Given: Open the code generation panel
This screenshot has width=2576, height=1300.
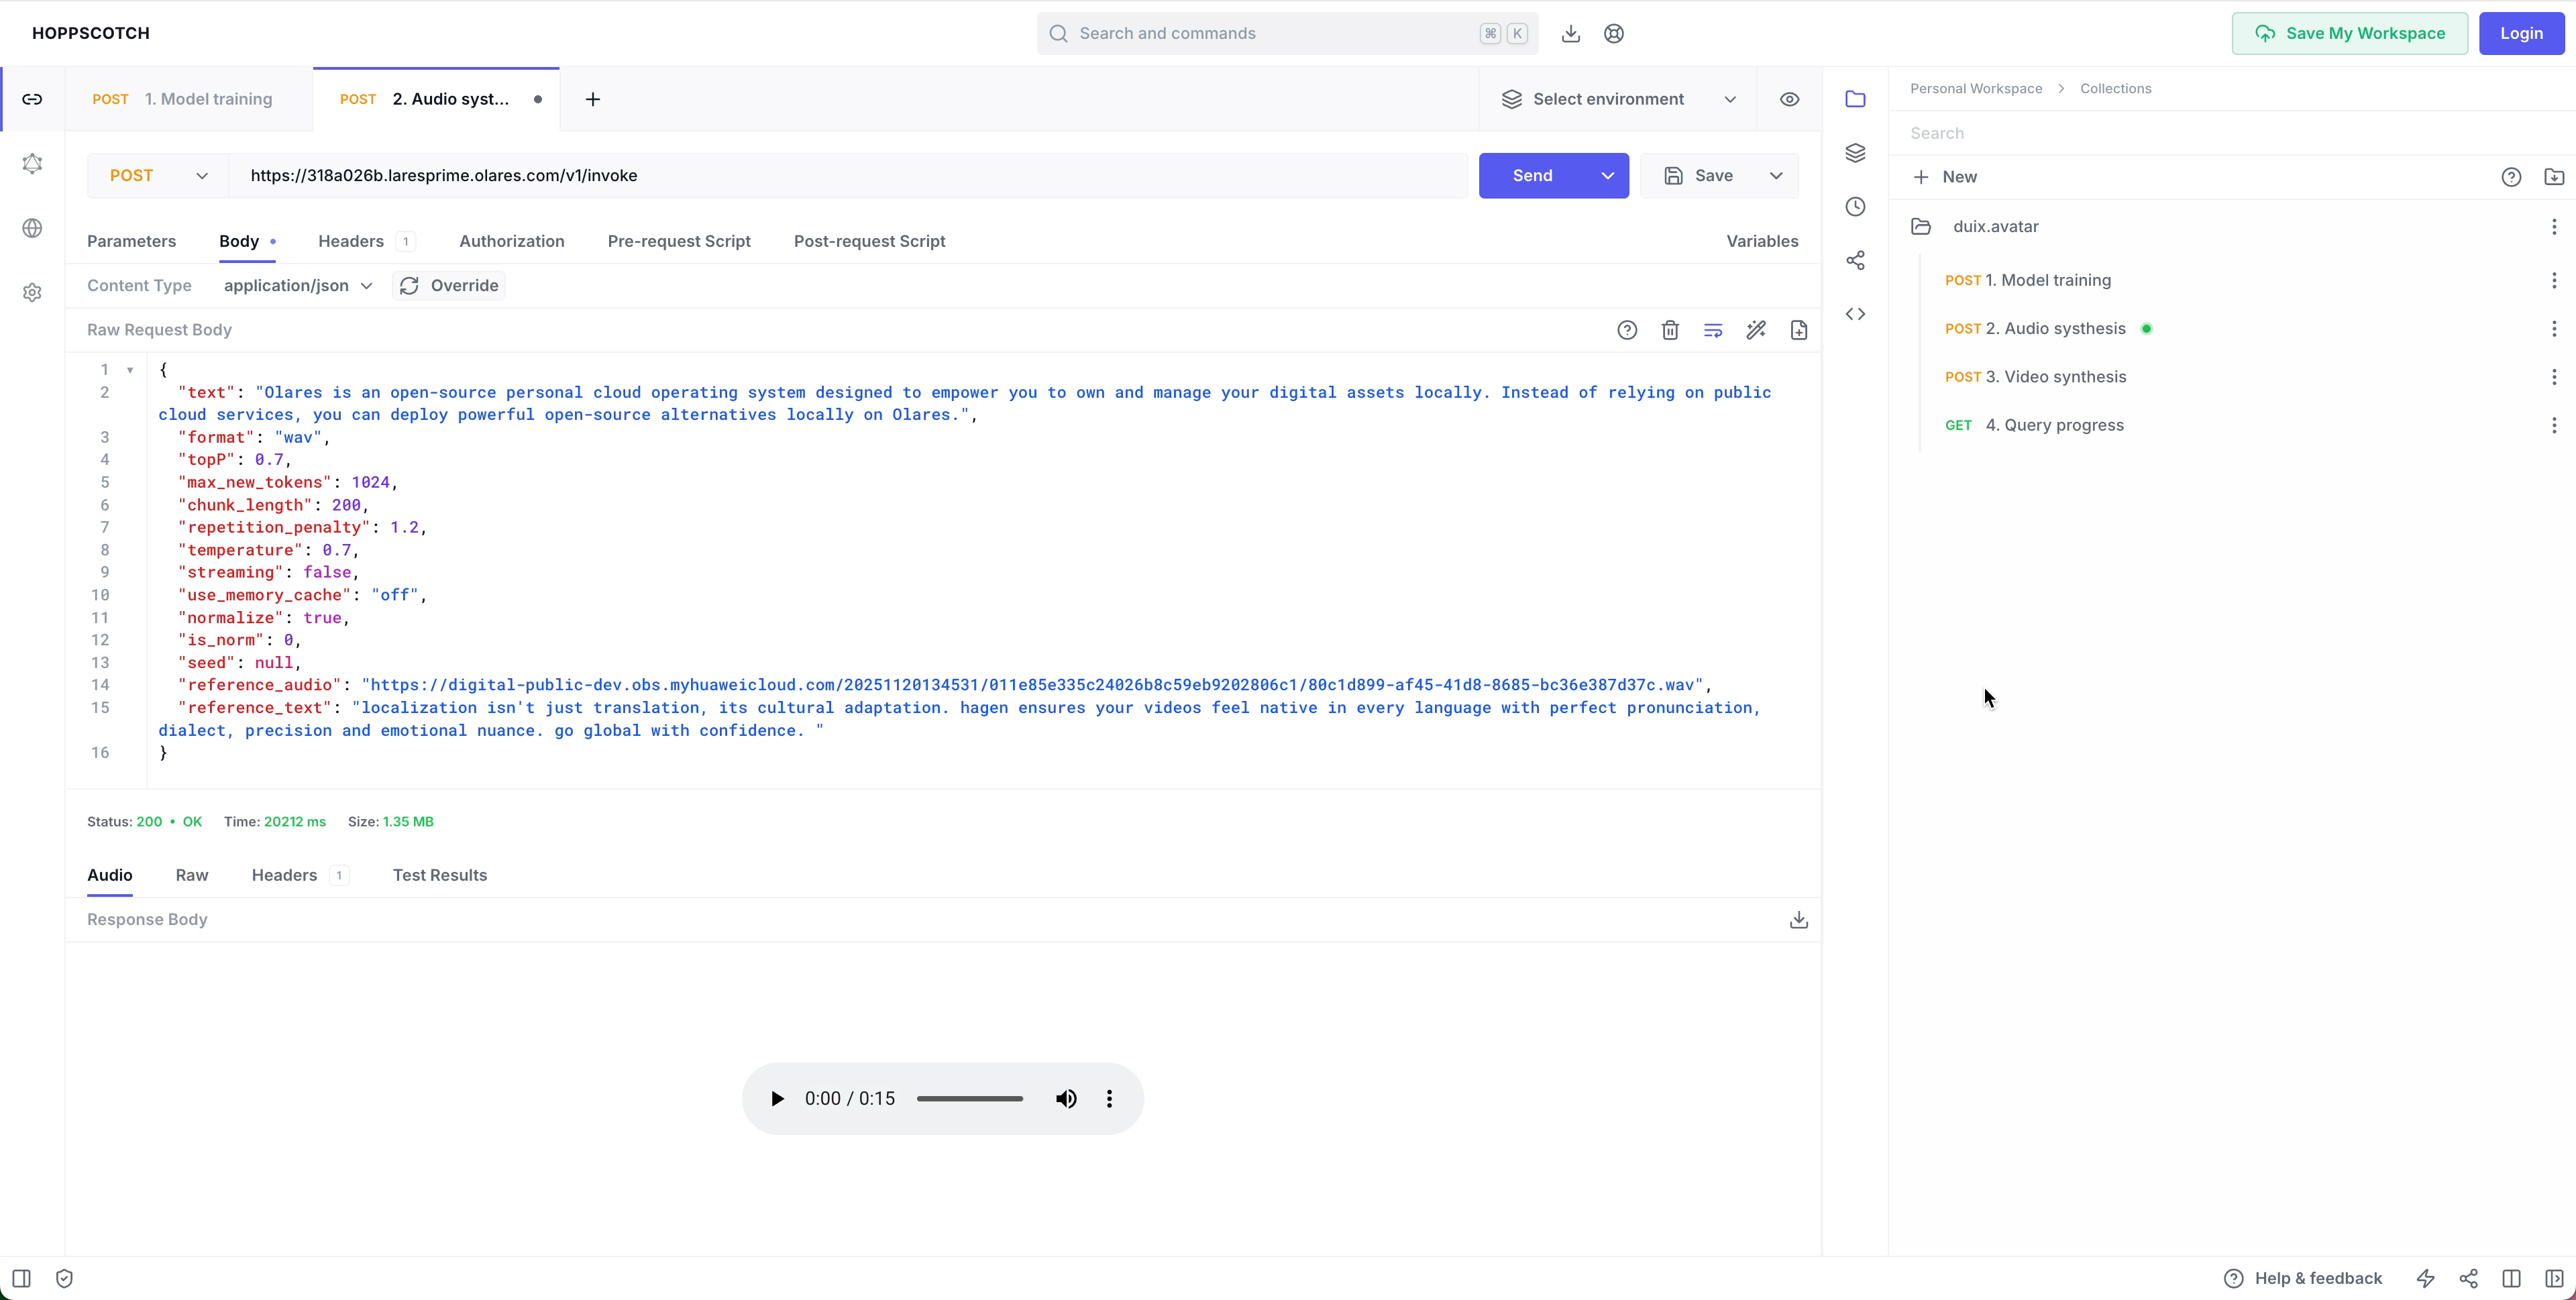Looking at the screenshot, I should coord(1856,313).
